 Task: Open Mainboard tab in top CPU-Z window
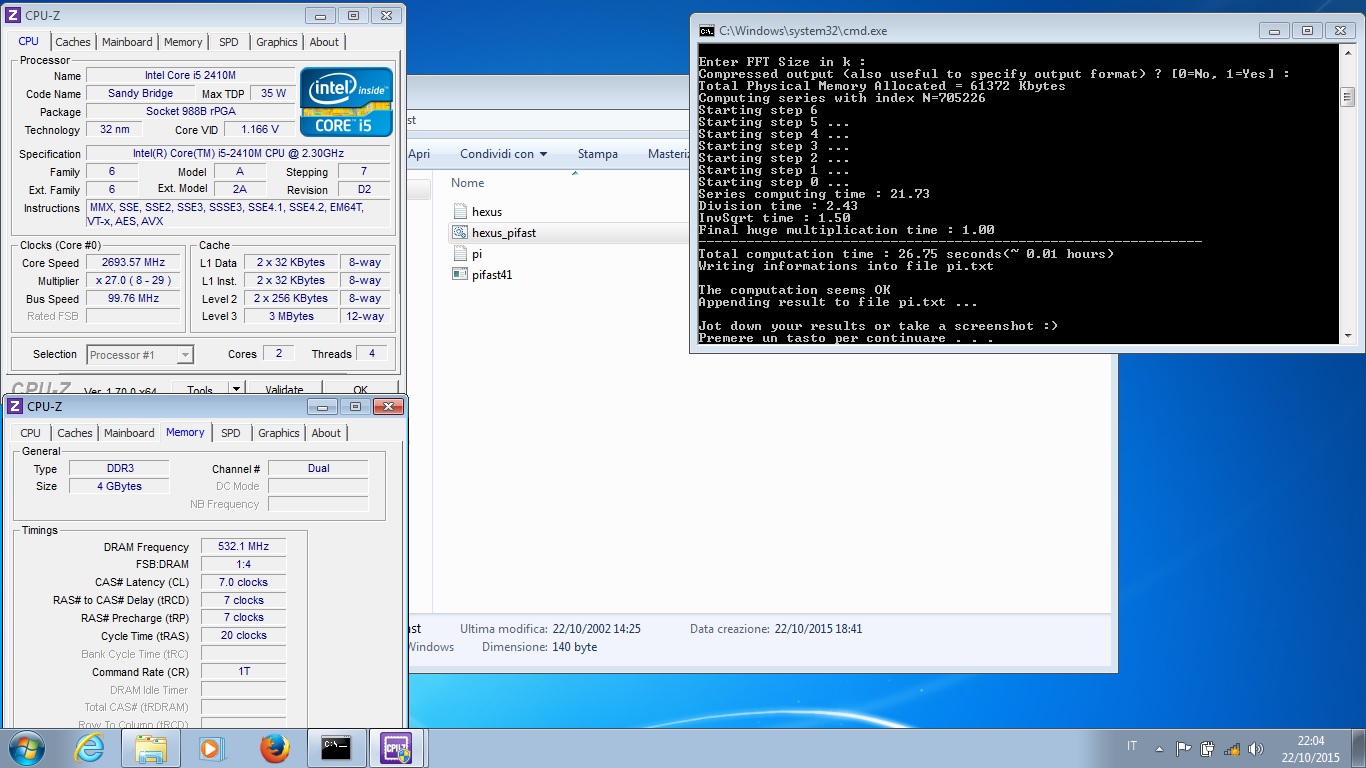(x=127, y=42)
